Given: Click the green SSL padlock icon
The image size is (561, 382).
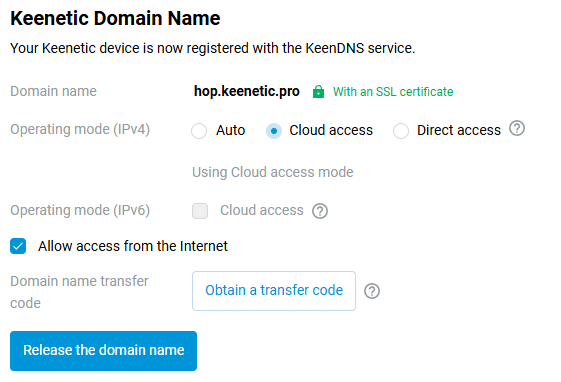Looking at the screenshot, I should point(318,92).
